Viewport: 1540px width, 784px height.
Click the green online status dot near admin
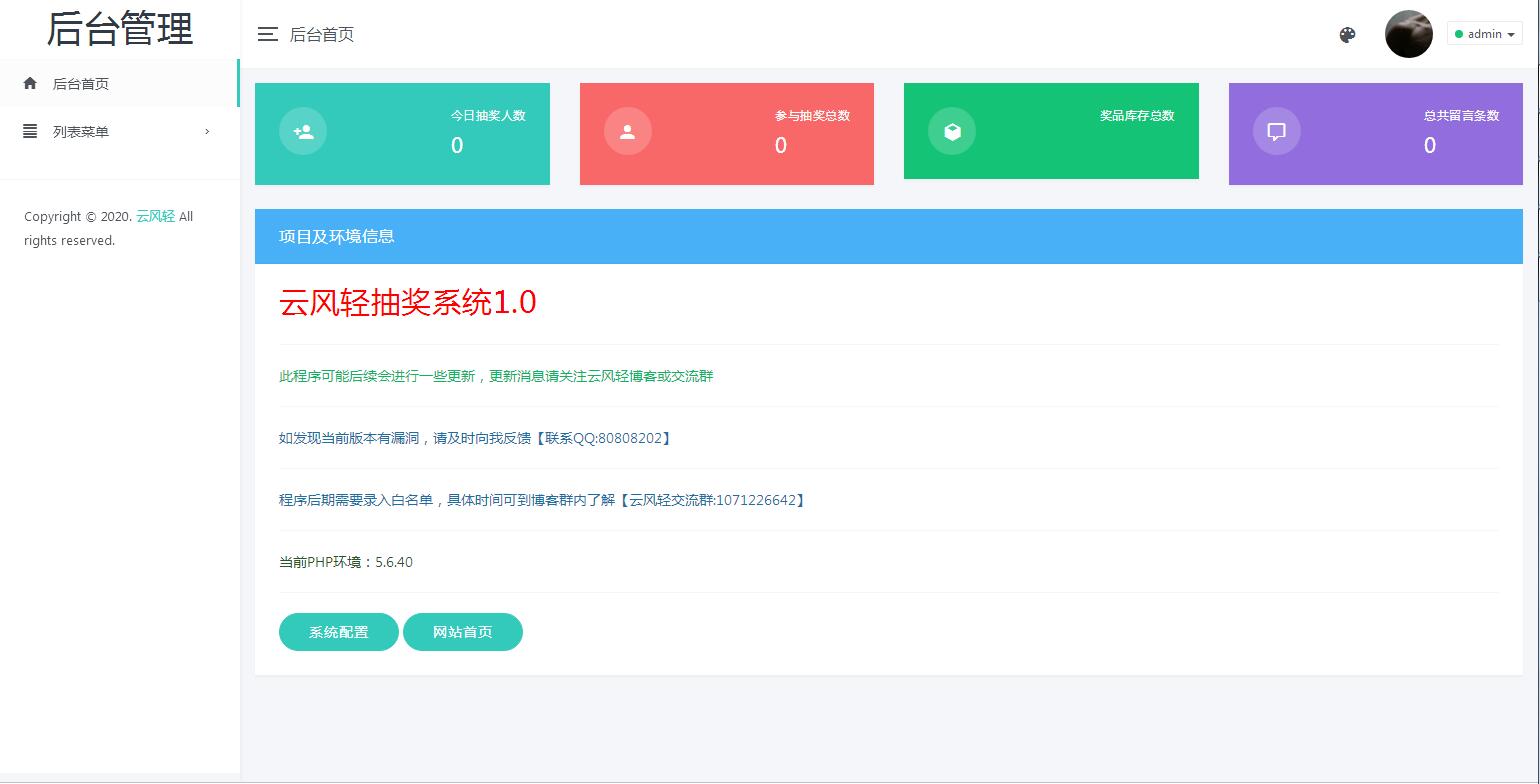tap(1461, 33)
